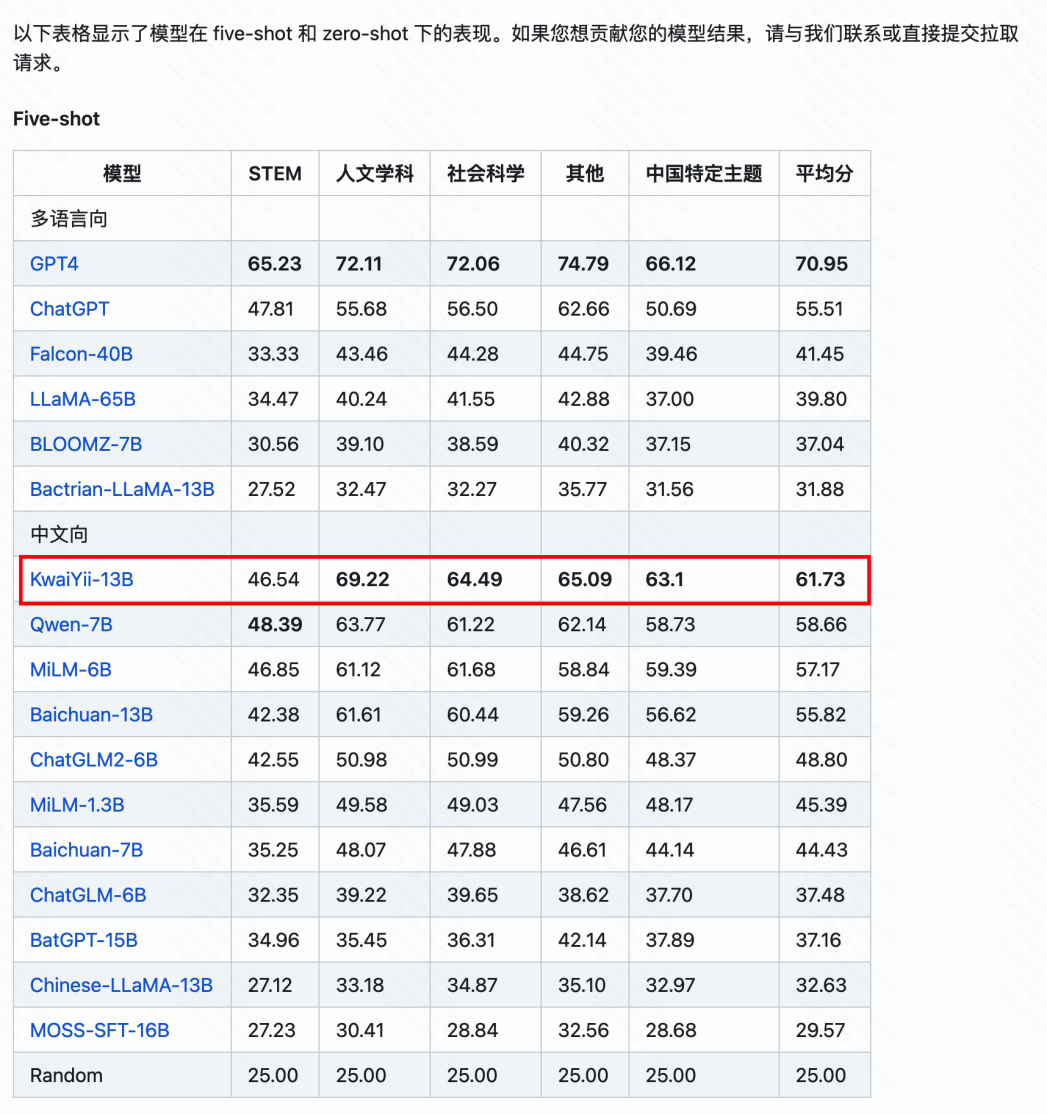1047x1115 pixels.
Task: Click the STEM column header
Action: 275,174
